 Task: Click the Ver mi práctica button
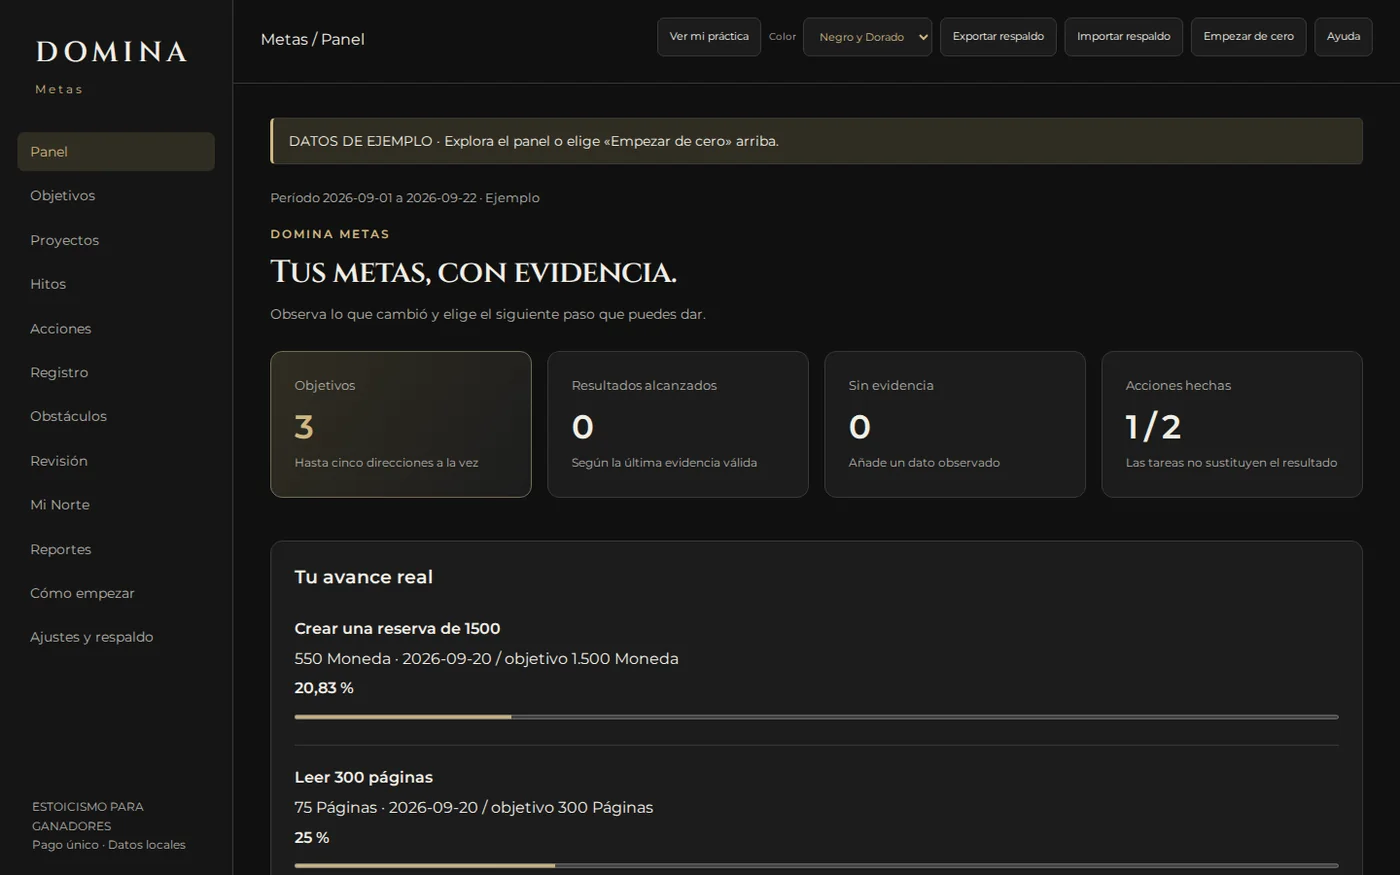click(x=709, y=37)
